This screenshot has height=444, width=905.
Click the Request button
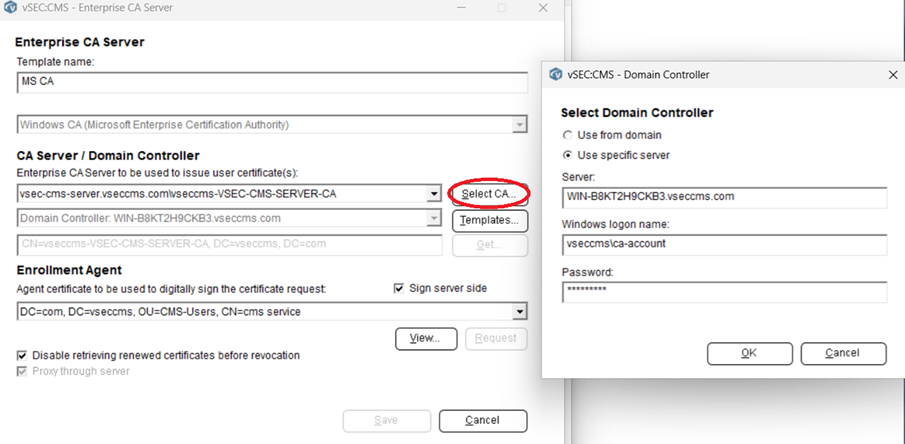[496, 339]
